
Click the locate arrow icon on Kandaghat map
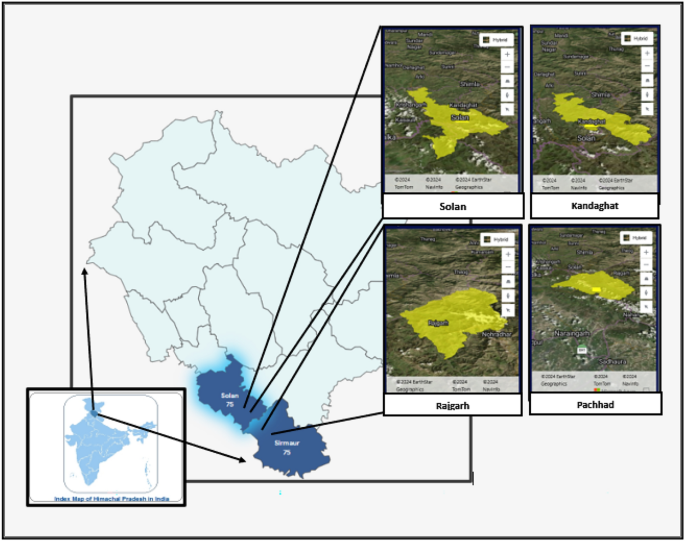tap(647, 108)
